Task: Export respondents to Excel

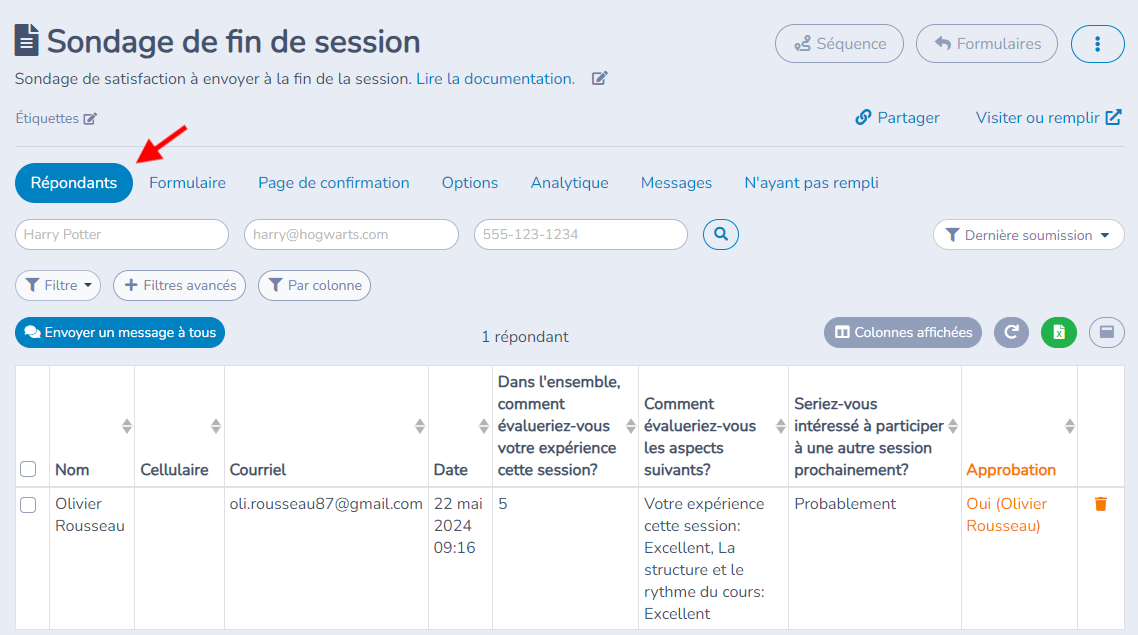Action: coord(1059,332)
